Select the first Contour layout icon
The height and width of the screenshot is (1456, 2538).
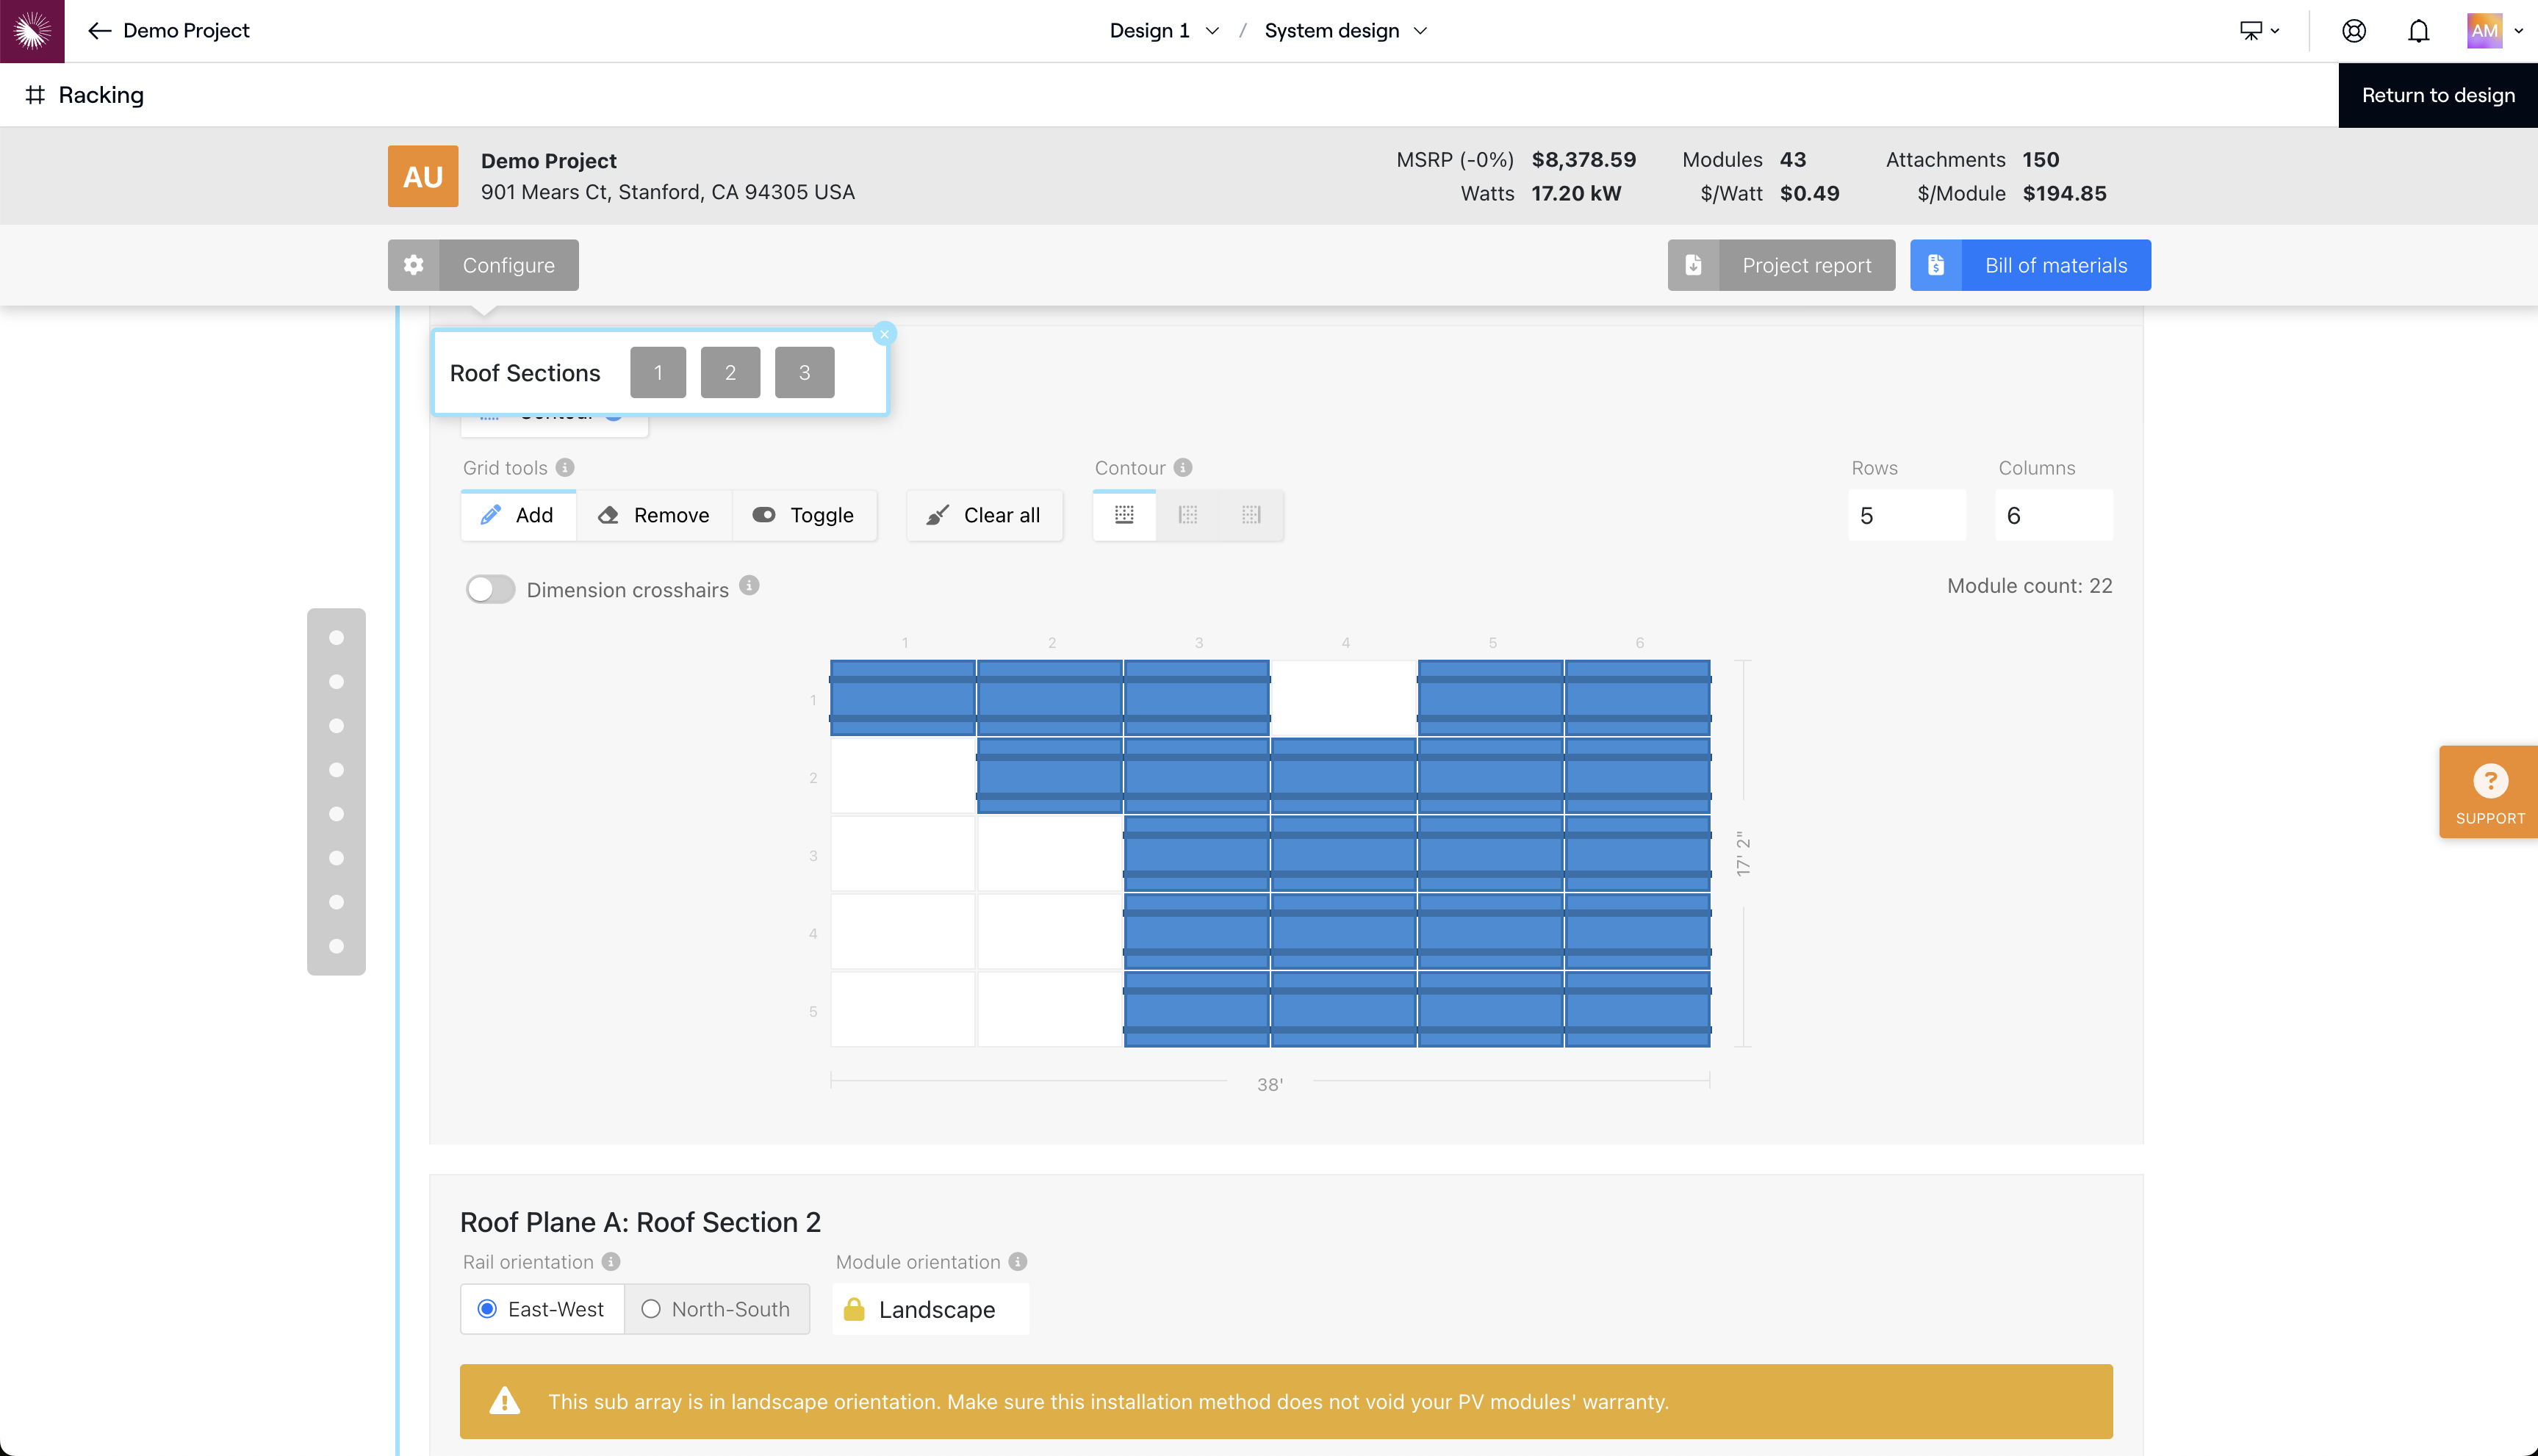click(x=1124, y=515)
